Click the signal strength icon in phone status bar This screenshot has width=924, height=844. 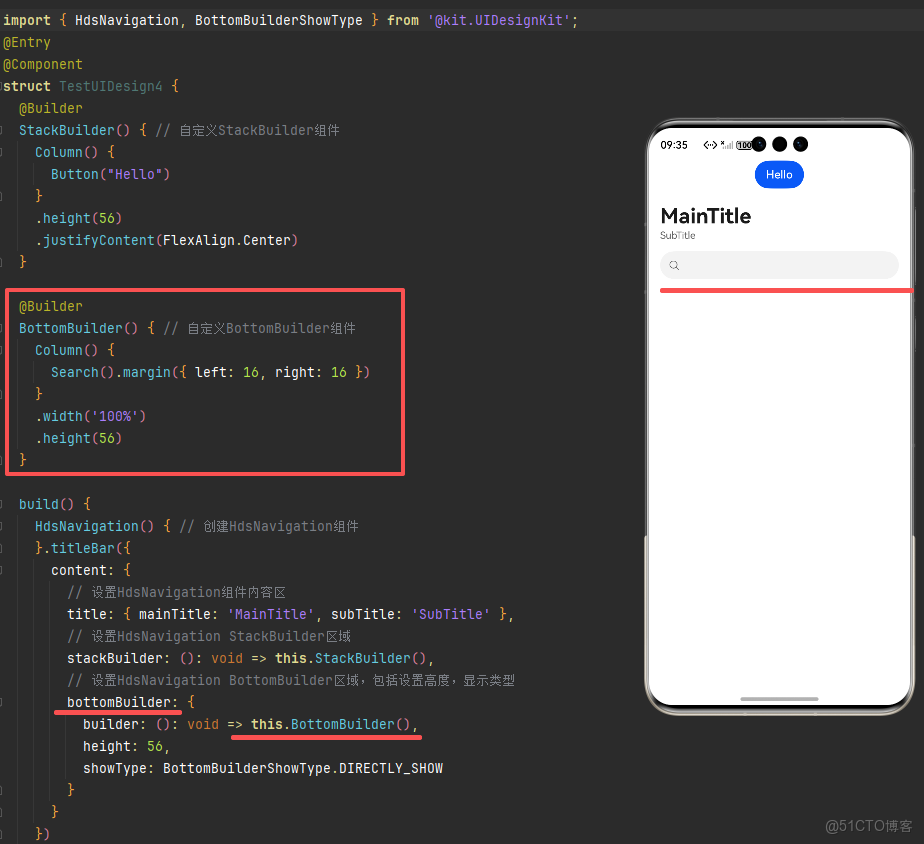[x=727, y=145]
